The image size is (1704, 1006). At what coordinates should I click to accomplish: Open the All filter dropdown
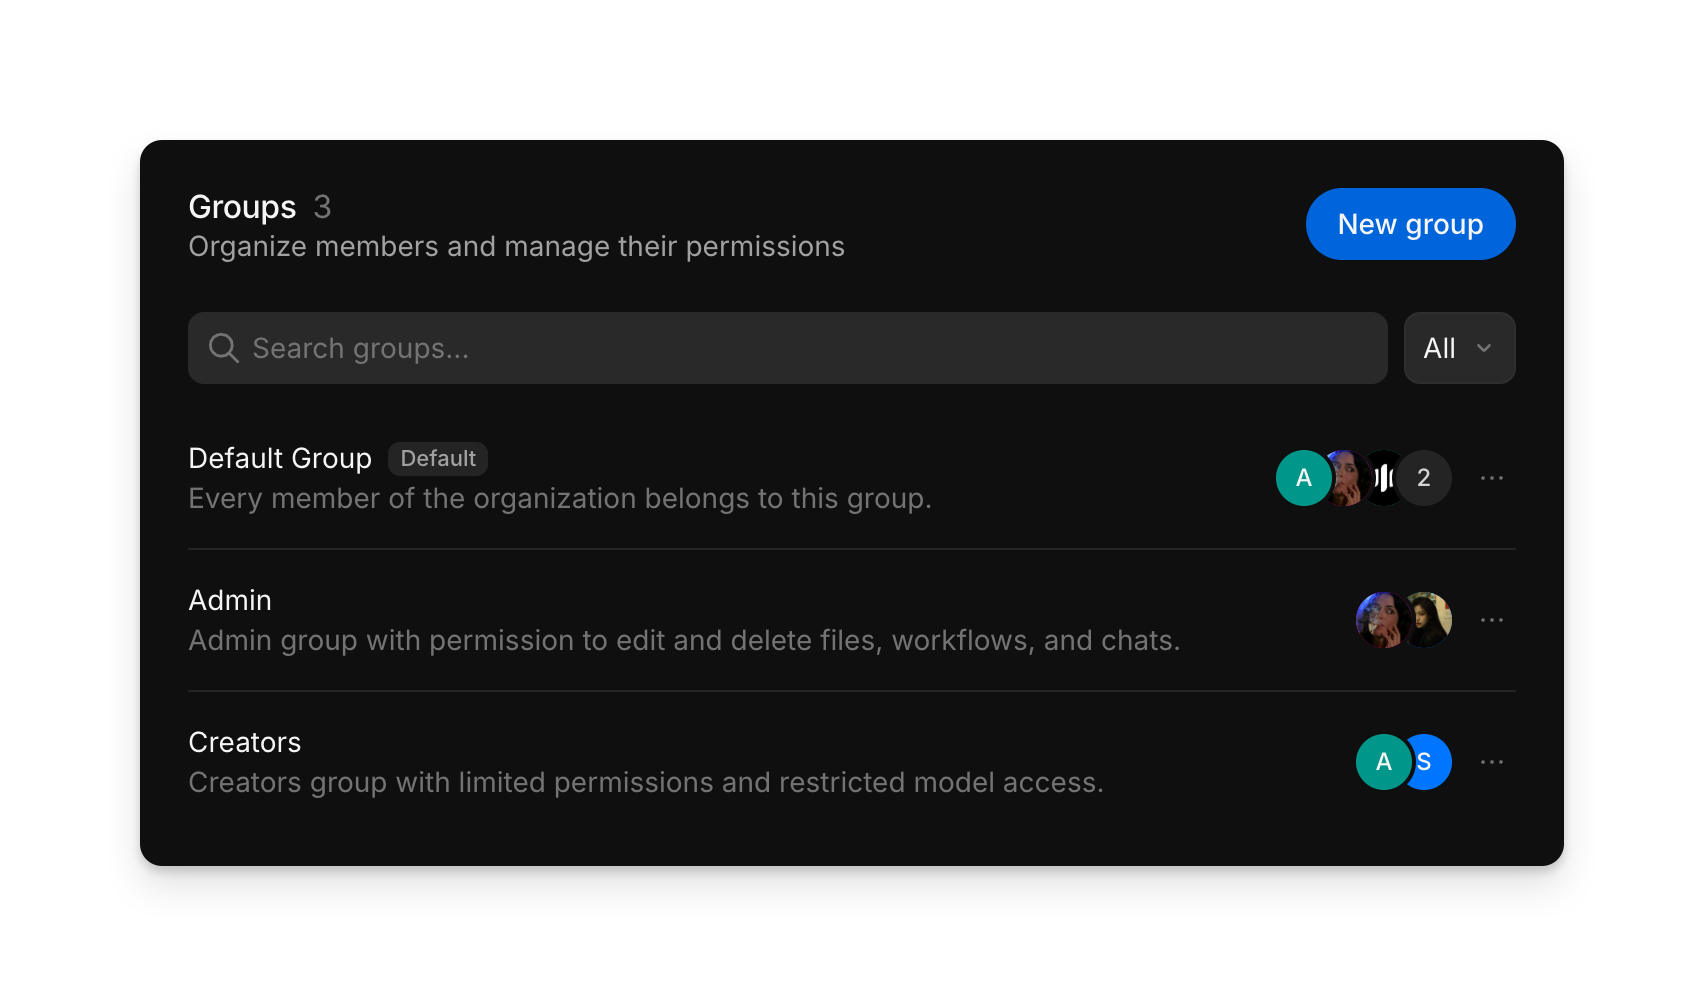(x=1459, y=348)
